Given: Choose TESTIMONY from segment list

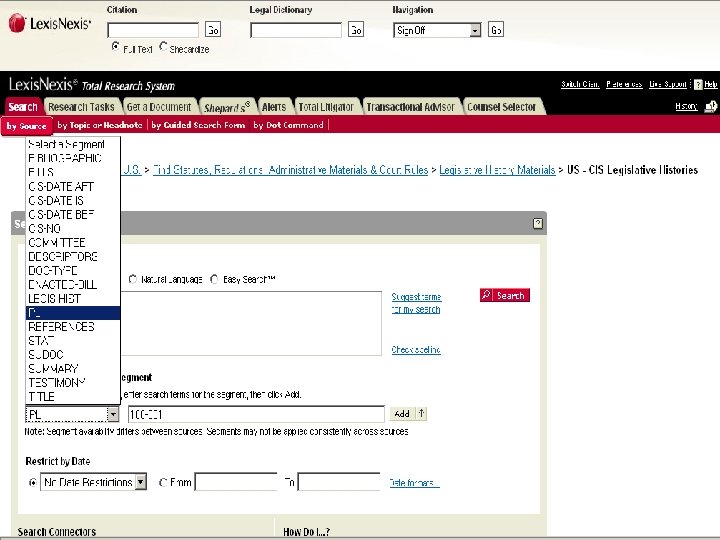Looking at the screenshot, I should pyautogui.click(x=73, y=383).
